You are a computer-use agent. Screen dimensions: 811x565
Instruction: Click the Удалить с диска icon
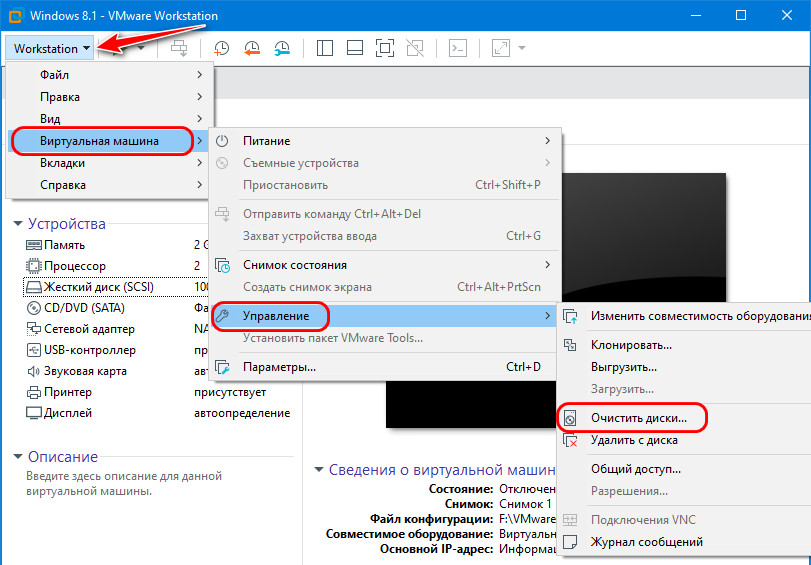(570, 440)
